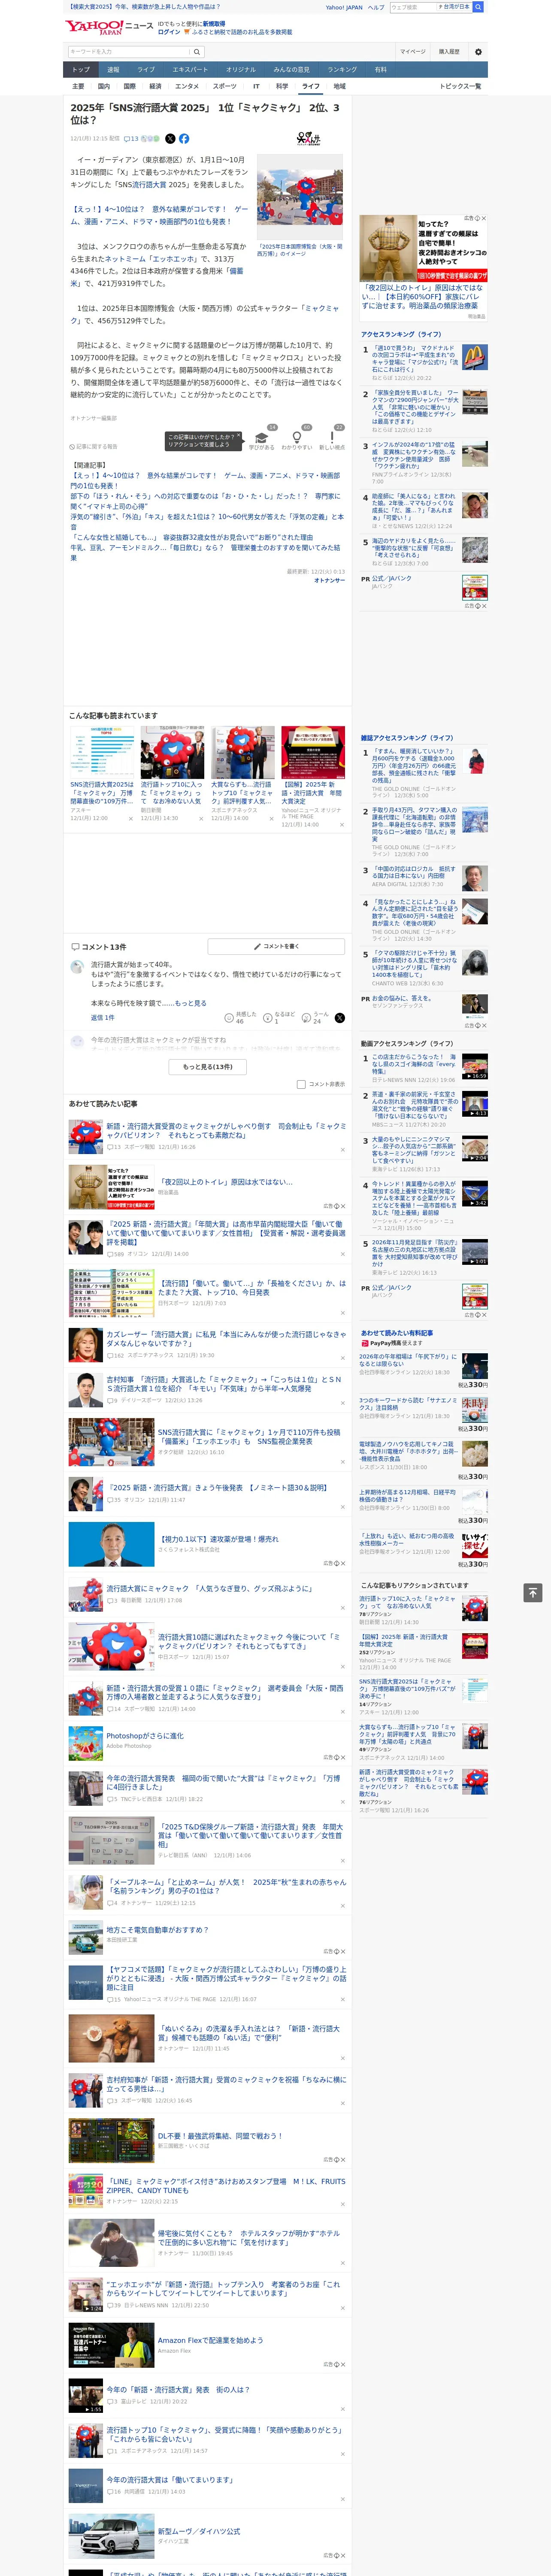This screenshot has width=551, height=2576.
Task: Share the article on Facebook icon
Action: coord(184,139)
